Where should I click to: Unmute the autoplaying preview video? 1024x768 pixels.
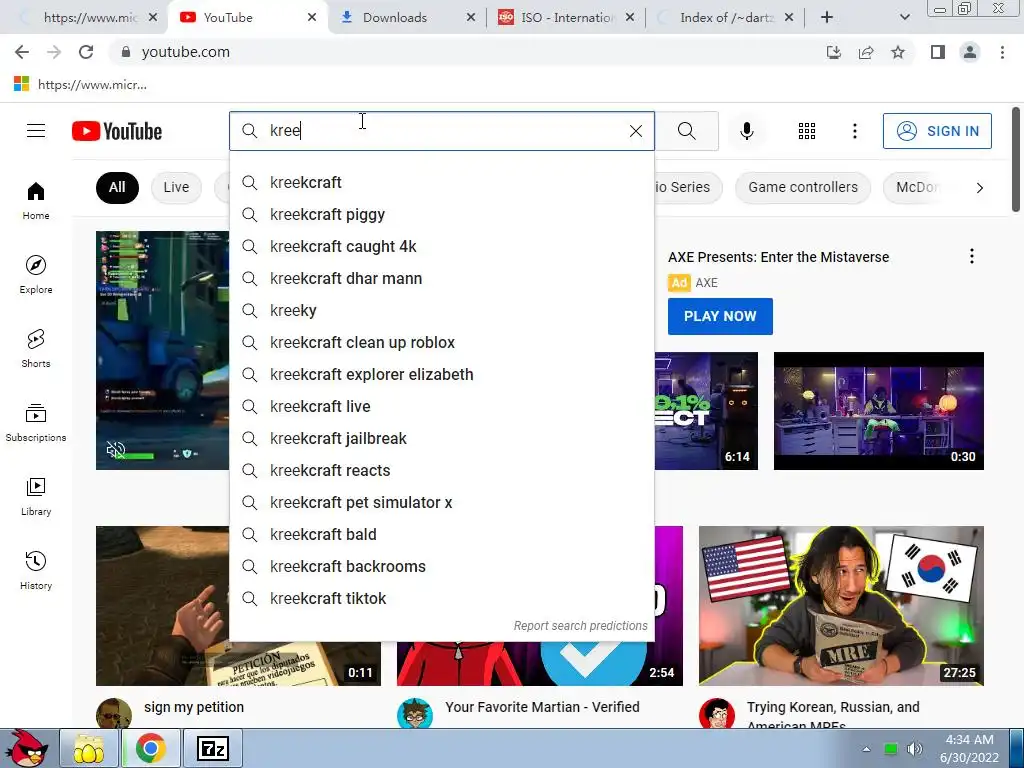(x=116, y=449)
